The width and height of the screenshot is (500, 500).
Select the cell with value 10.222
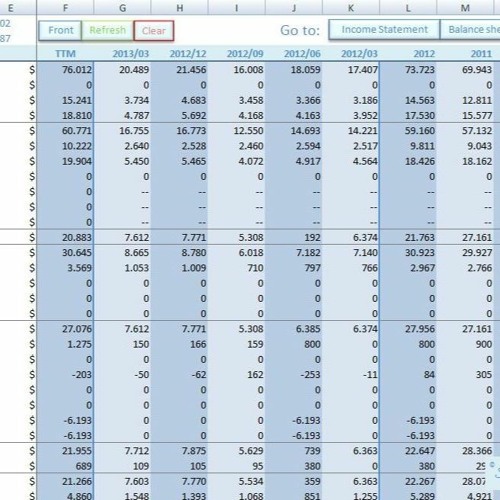coord(65,146)
